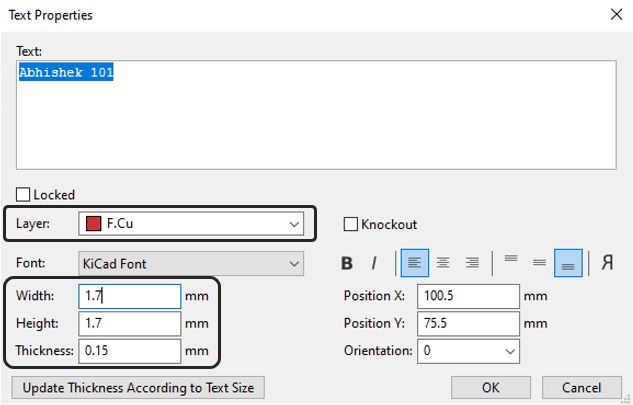Align text to horizontal center
633x405 pixels.
443,263
